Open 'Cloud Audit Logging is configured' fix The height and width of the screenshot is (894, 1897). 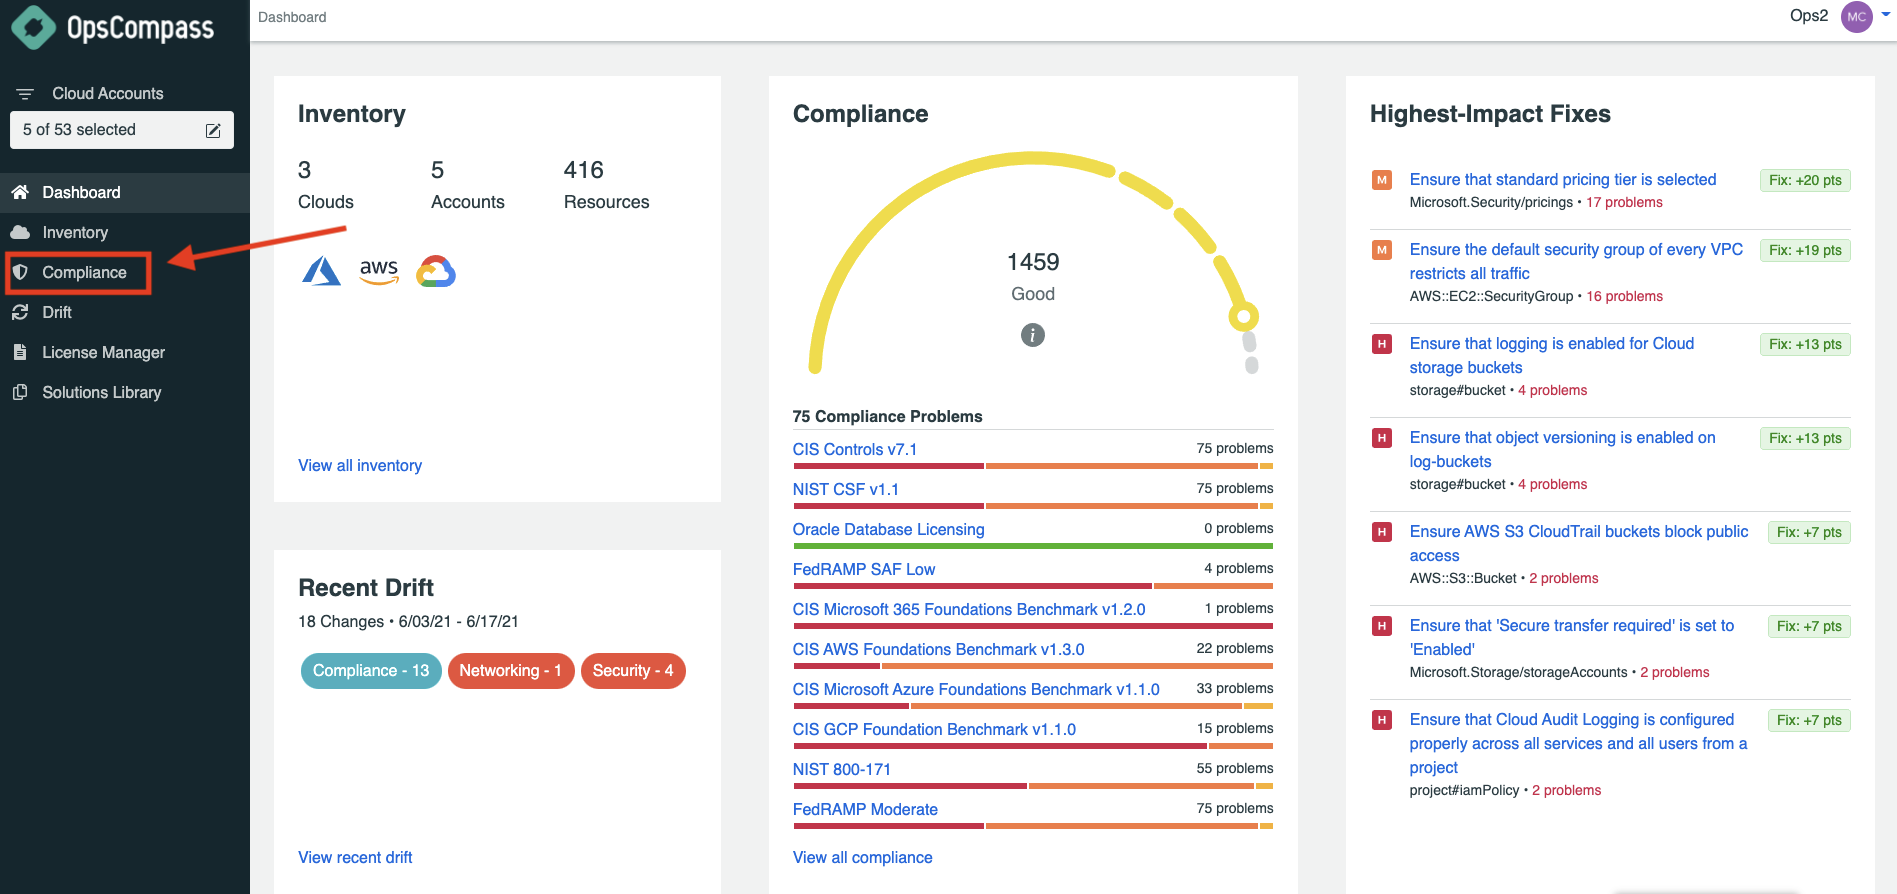point(1578,744)
